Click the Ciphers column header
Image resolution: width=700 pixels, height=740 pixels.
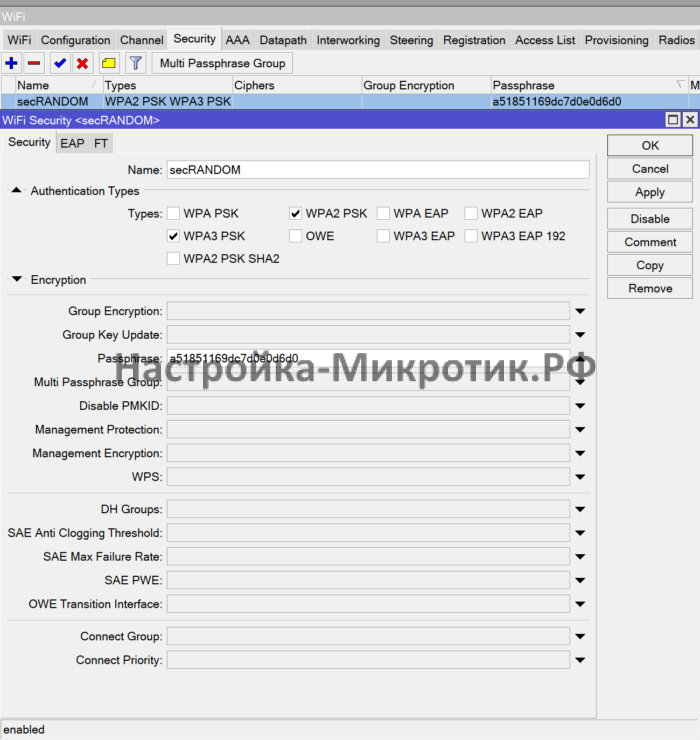click(x=297, y=85)
